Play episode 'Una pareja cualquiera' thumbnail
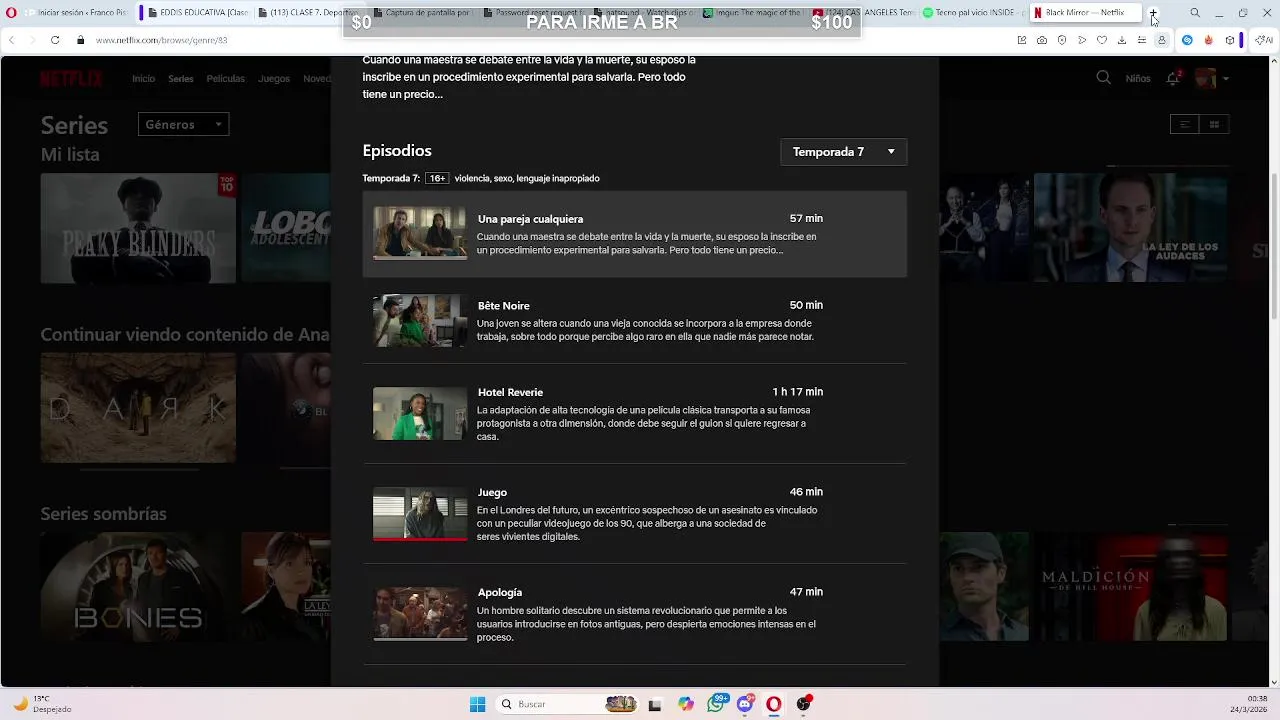 coord(420,233)
